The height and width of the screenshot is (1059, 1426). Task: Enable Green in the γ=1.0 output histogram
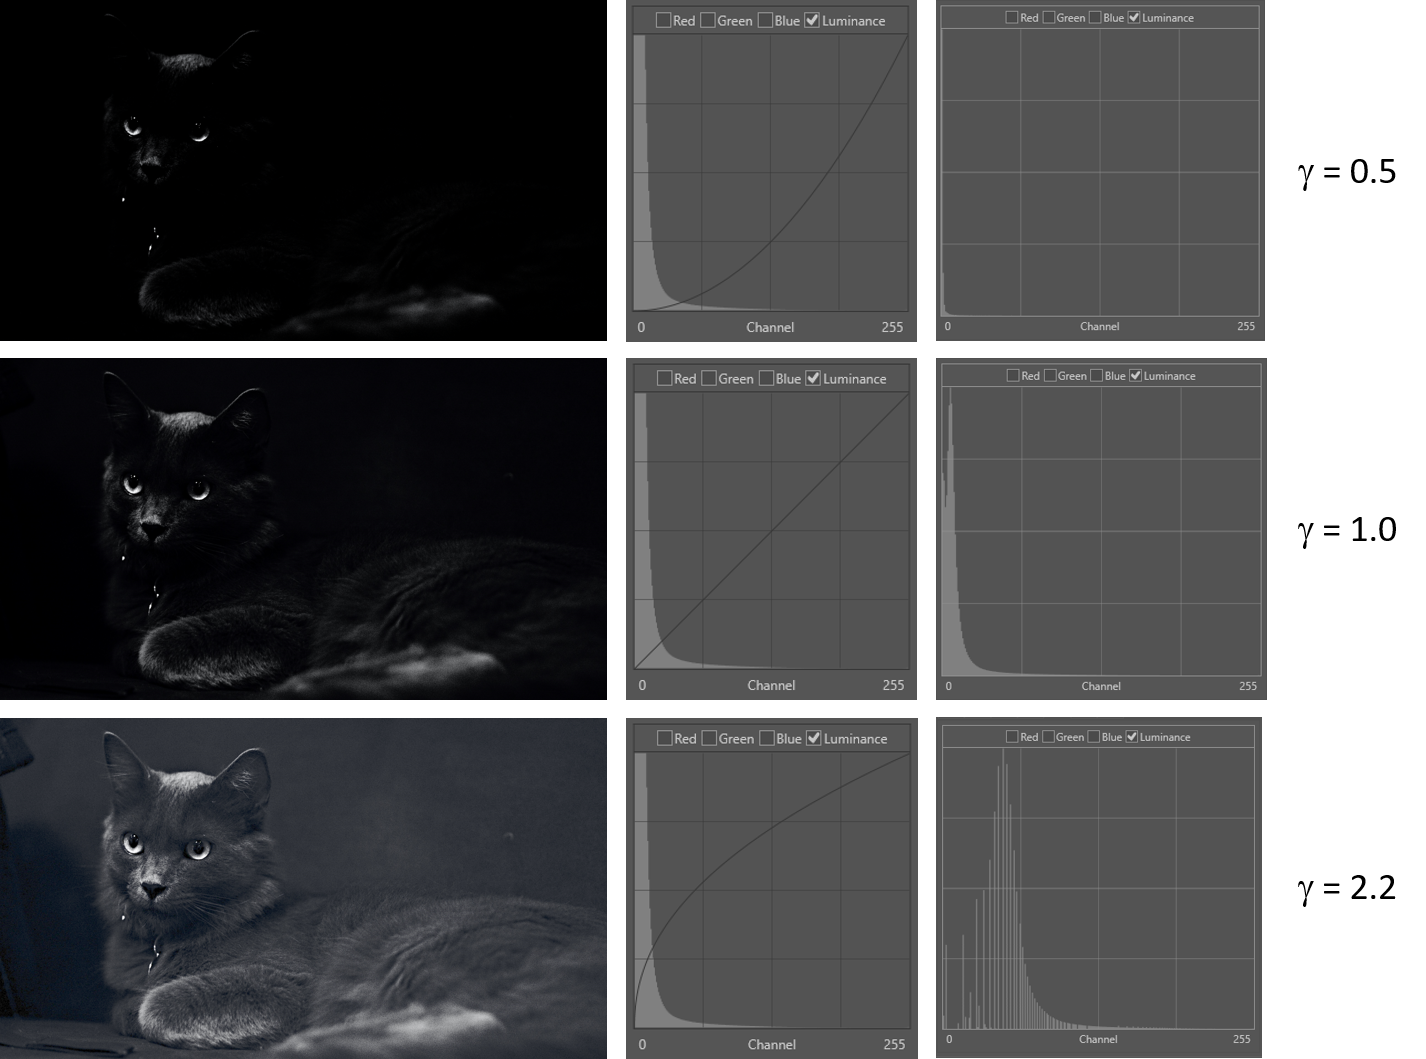(1050, 375)
